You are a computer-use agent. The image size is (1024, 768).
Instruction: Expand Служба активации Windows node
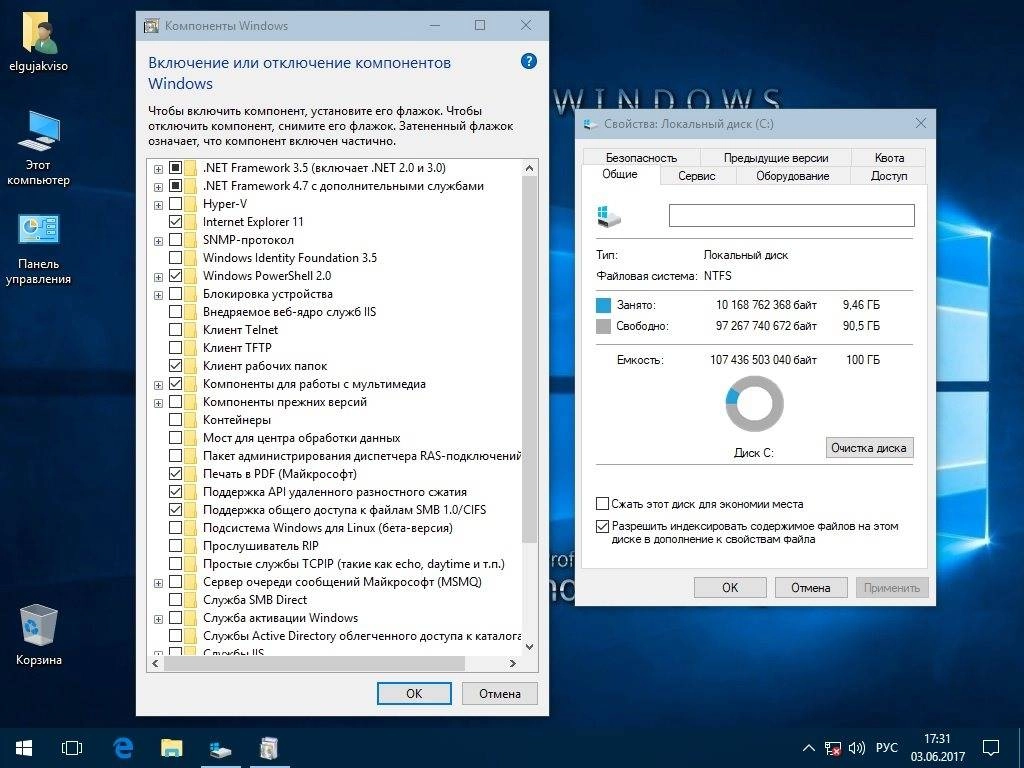click(158, 619)
